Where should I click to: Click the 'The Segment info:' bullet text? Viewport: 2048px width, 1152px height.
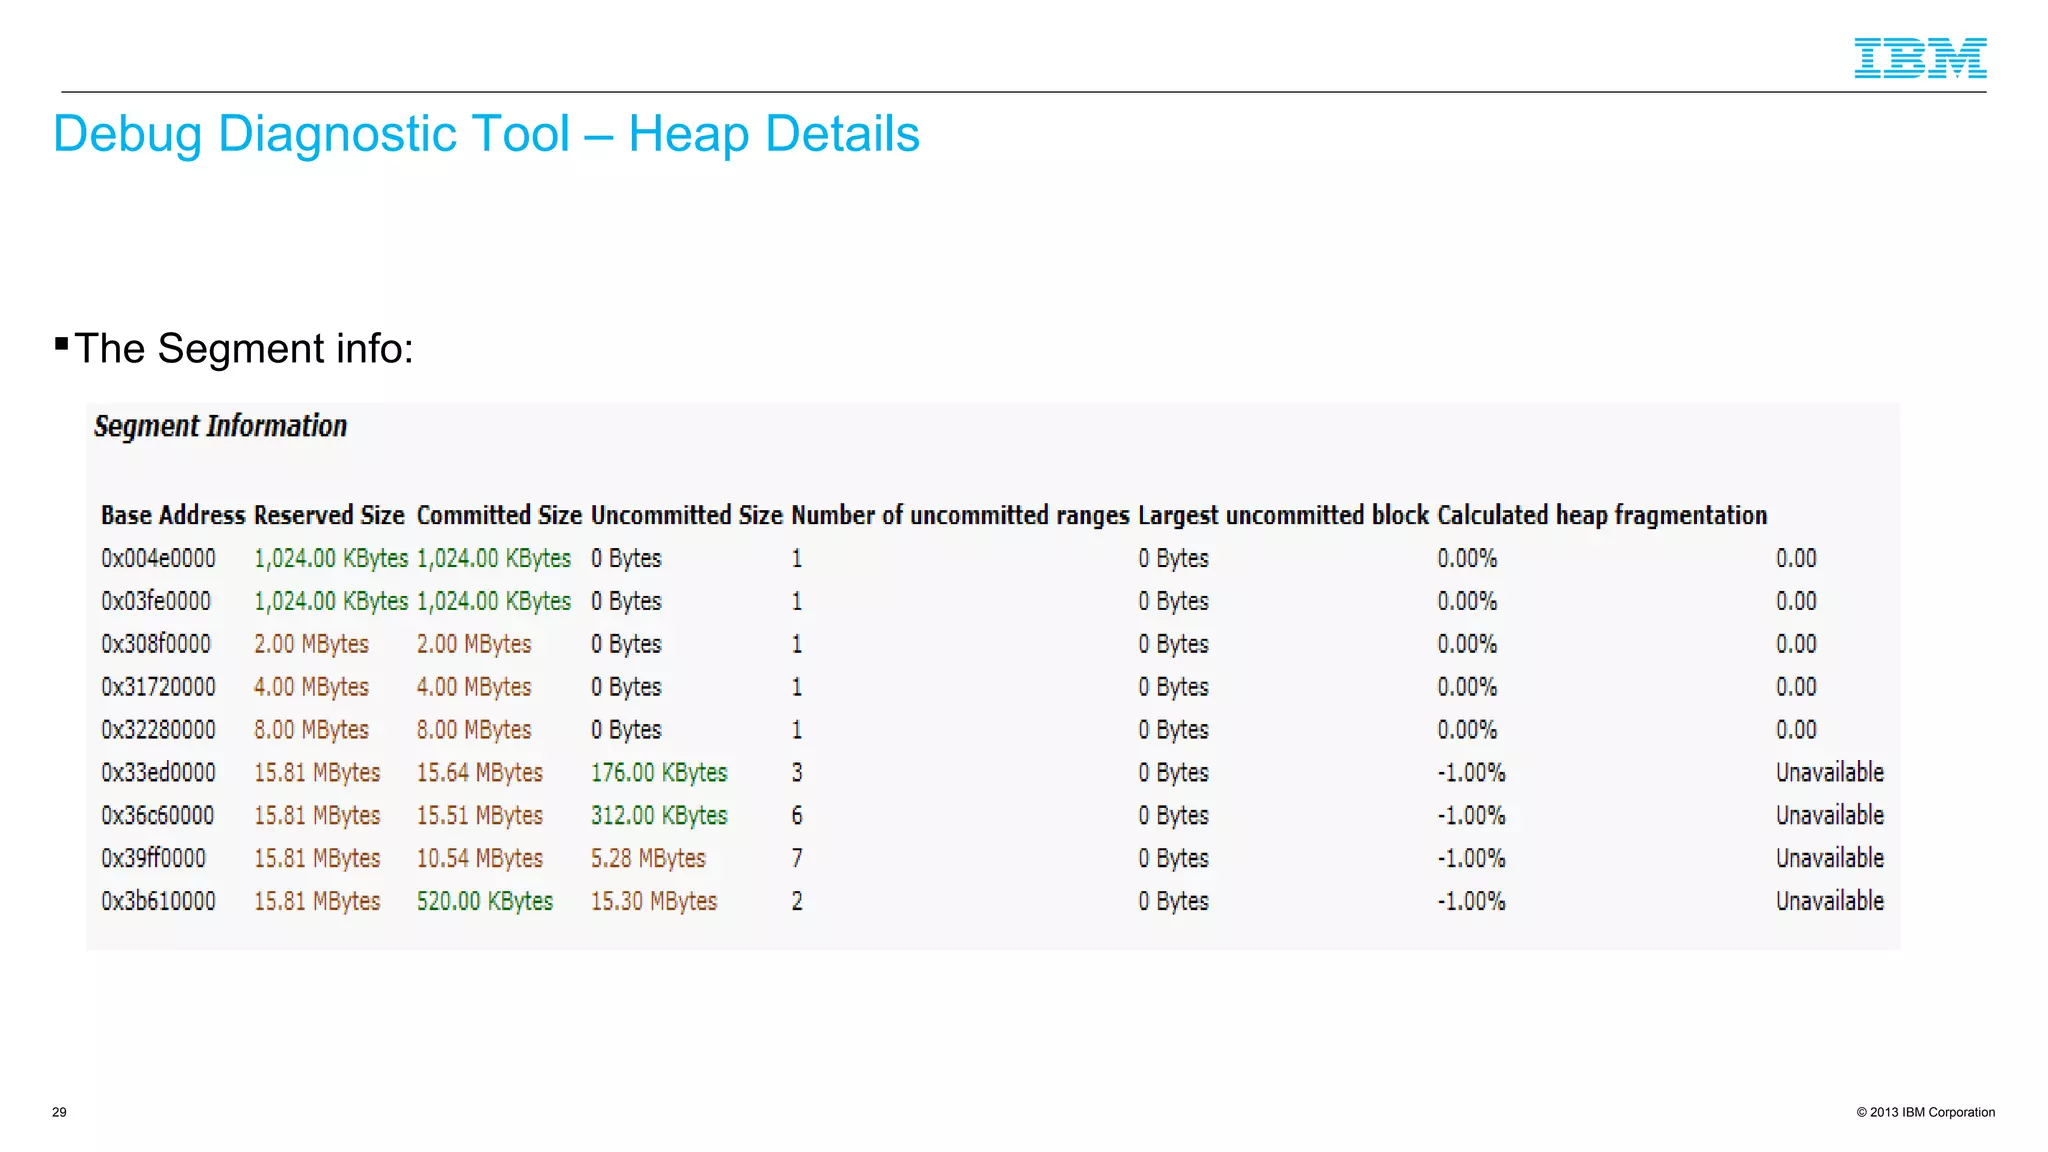click(244, 349)
